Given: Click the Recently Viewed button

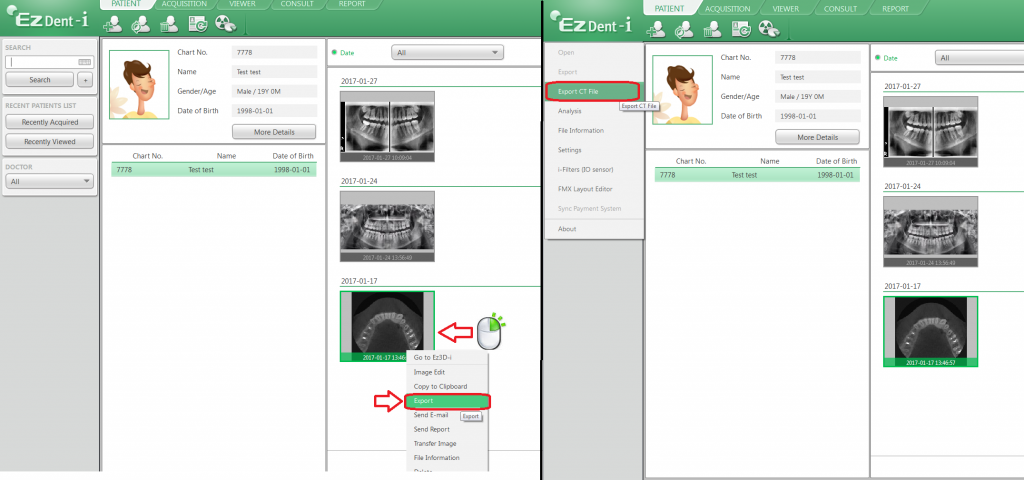Looking at the screenshot, I should pos(50,142).
